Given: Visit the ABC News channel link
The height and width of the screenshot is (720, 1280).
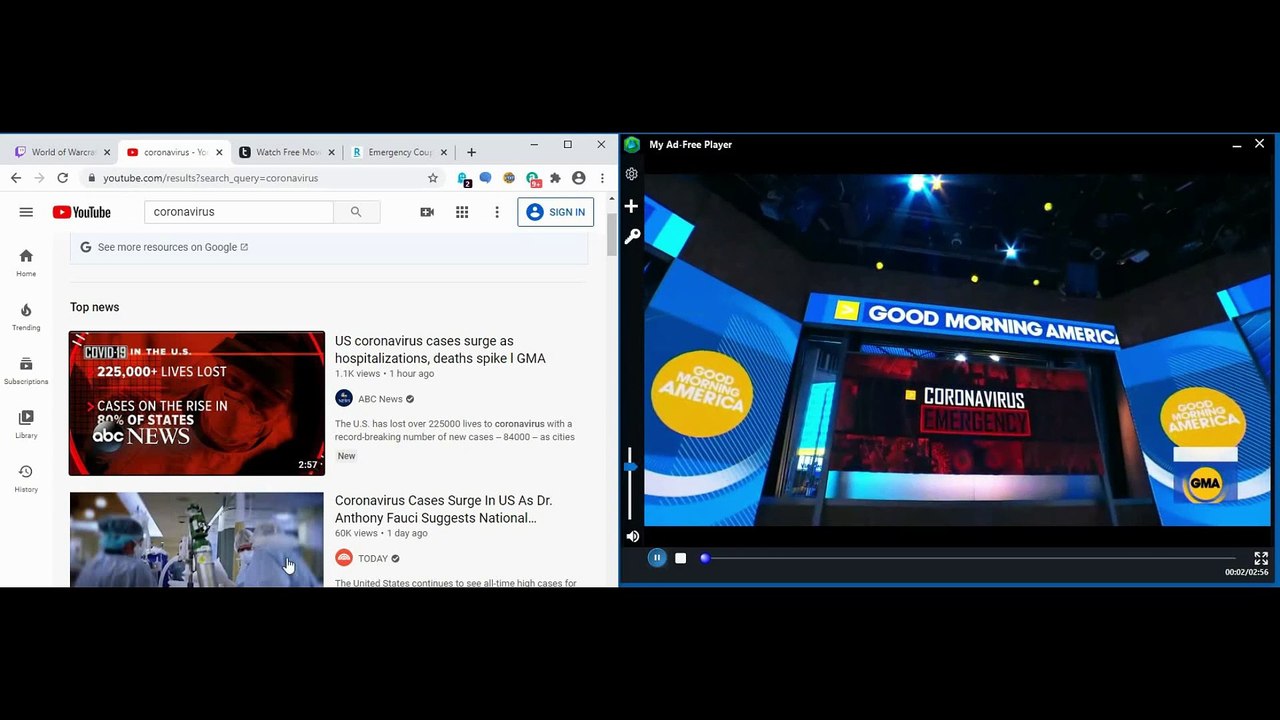Looking at the screenshot, I should click(x=380, y=399).
